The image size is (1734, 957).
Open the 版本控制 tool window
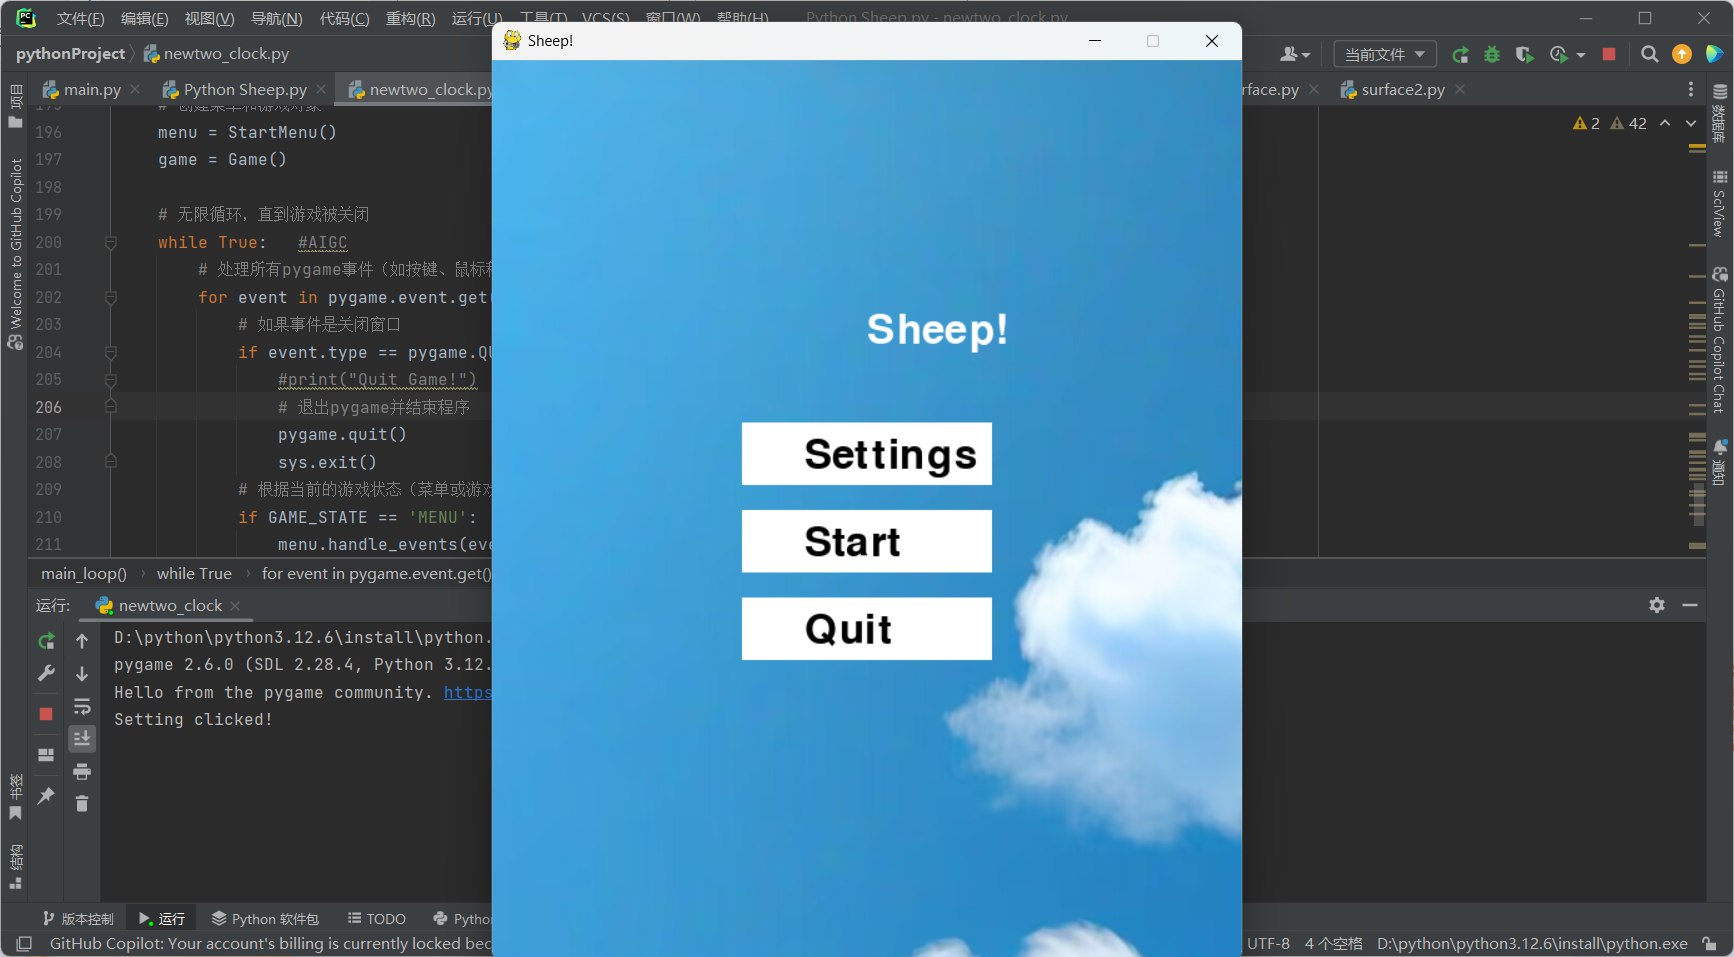point(78,919)
